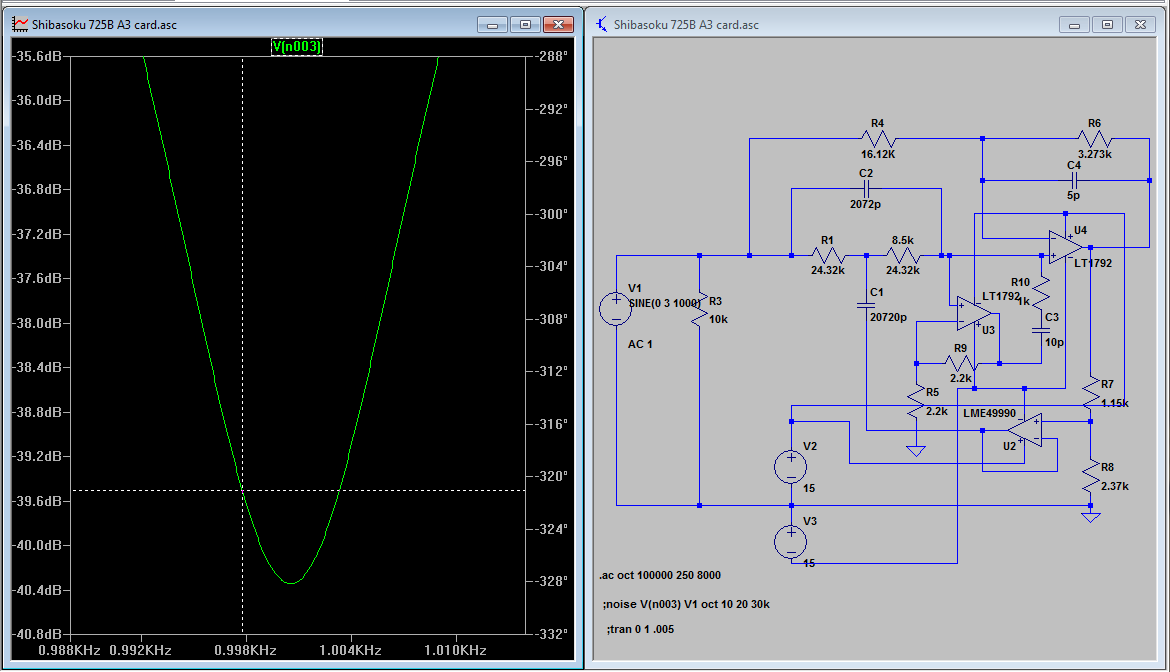Minimize the plot window
This screenshot has width=1170, height=672.
492,25
